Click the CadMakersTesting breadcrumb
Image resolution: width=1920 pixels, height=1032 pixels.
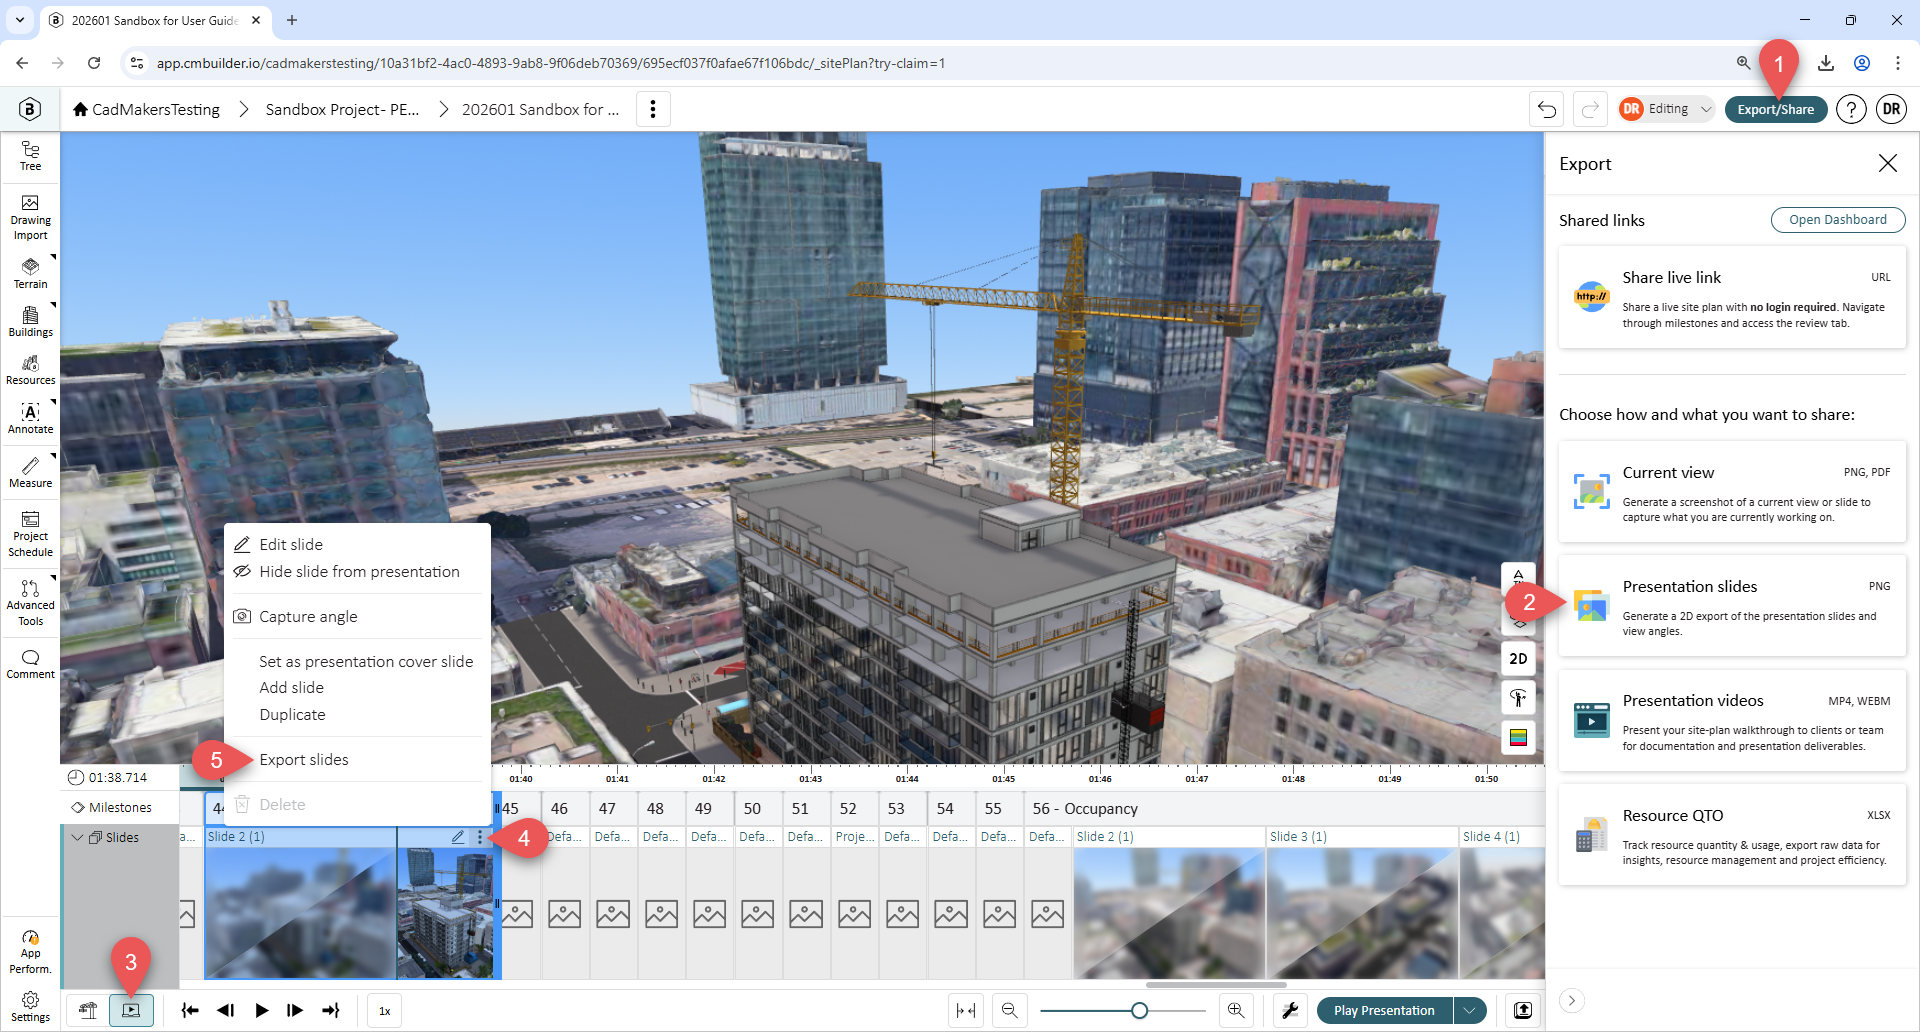pyautogui.click(x=146, y=109)
